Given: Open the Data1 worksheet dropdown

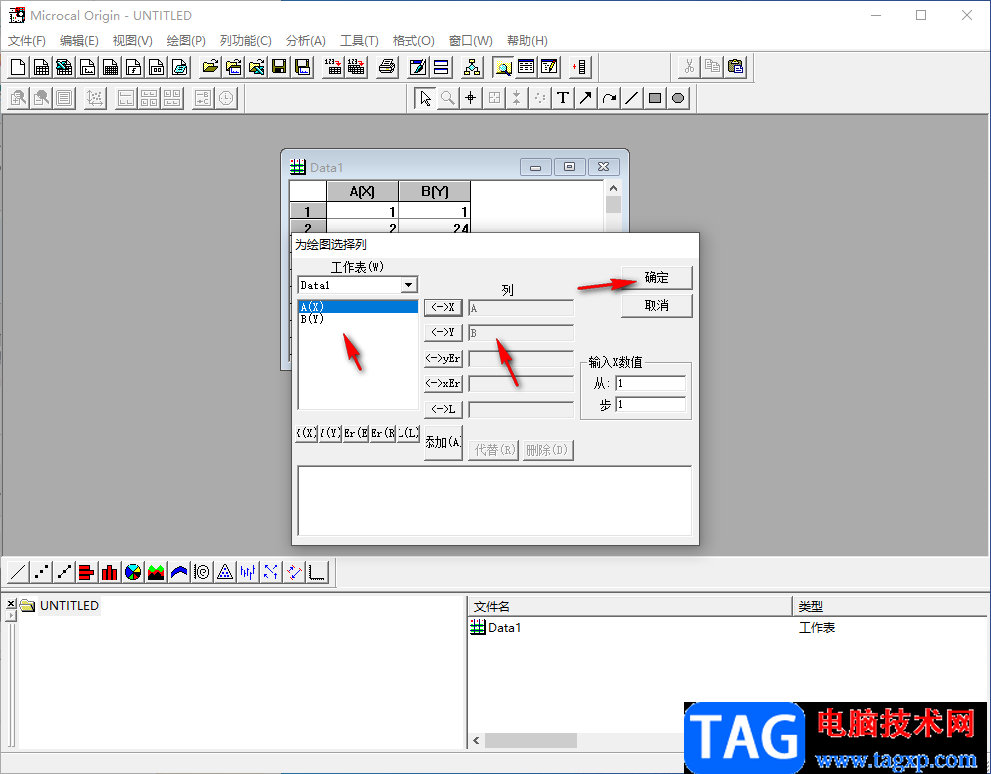Looking at the screenshot, I should click(409, 285).
